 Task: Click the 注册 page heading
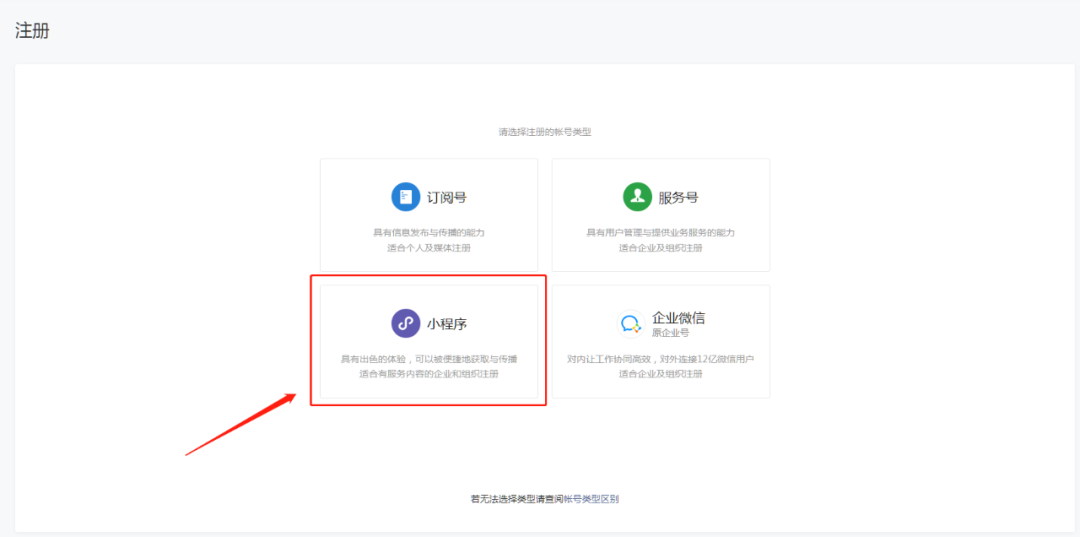click(32, 31)
